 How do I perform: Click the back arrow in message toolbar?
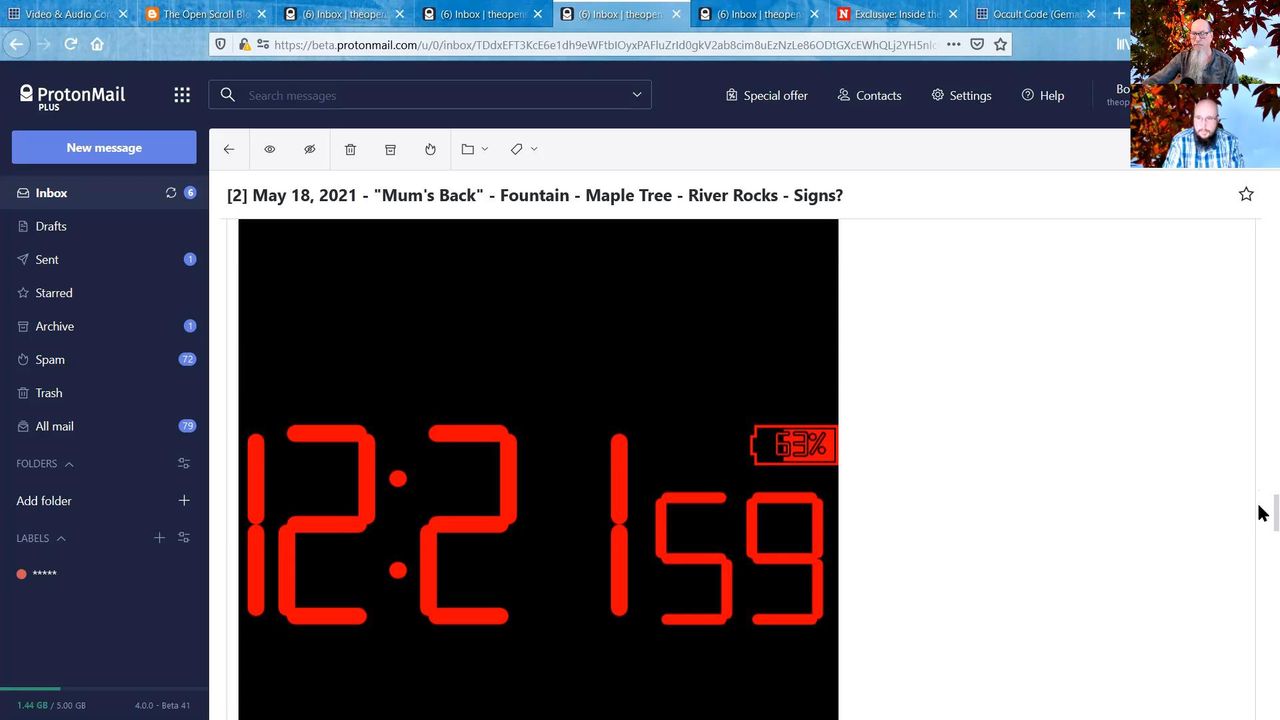pyautogui.click(x=229, y=149)
